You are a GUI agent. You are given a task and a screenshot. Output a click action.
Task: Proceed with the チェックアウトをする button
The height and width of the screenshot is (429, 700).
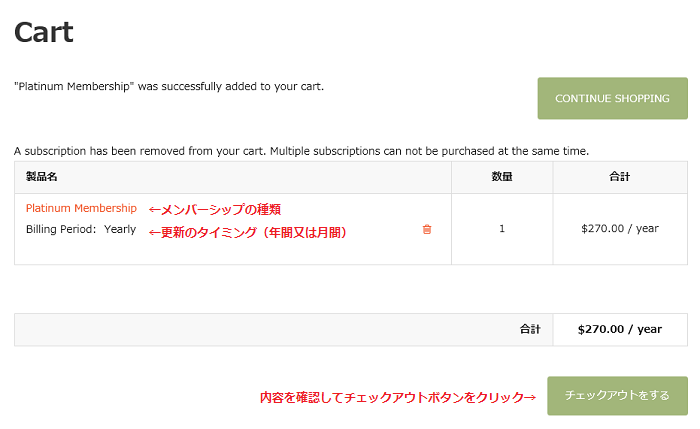[x=617, y=396]
